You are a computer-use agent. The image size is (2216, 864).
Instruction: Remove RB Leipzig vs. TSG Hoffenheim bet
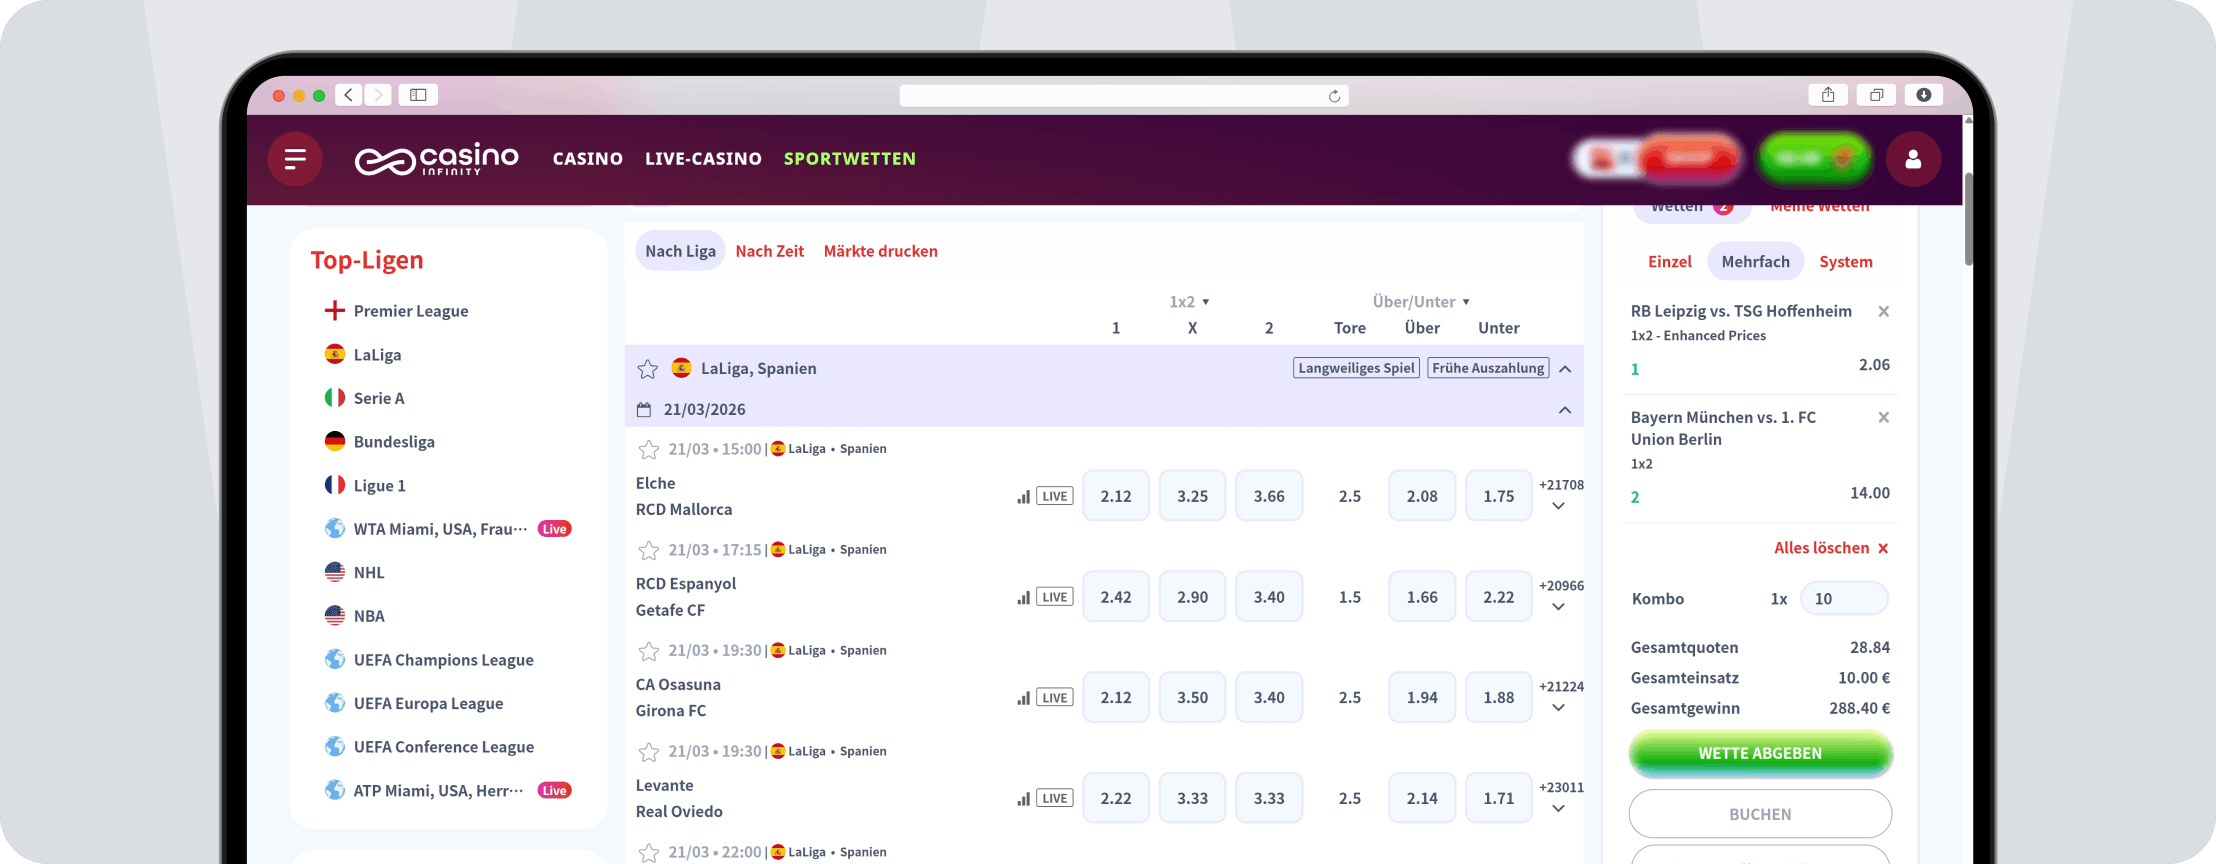click(x=1883, y=312)
